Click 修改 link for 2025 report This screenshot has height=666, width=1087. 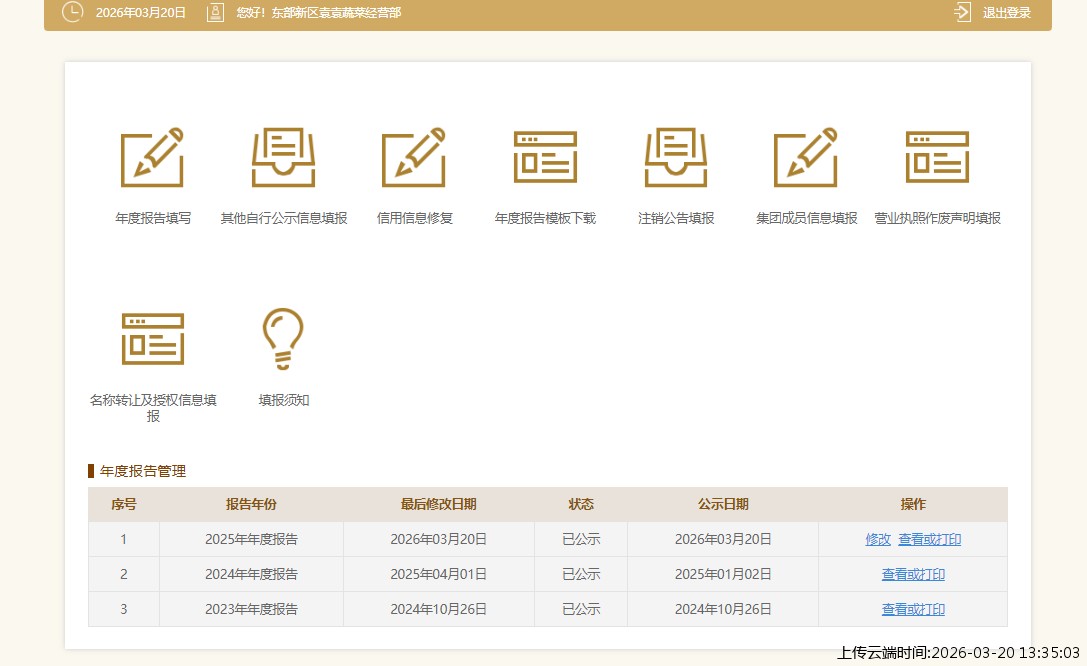pos(878,539)
